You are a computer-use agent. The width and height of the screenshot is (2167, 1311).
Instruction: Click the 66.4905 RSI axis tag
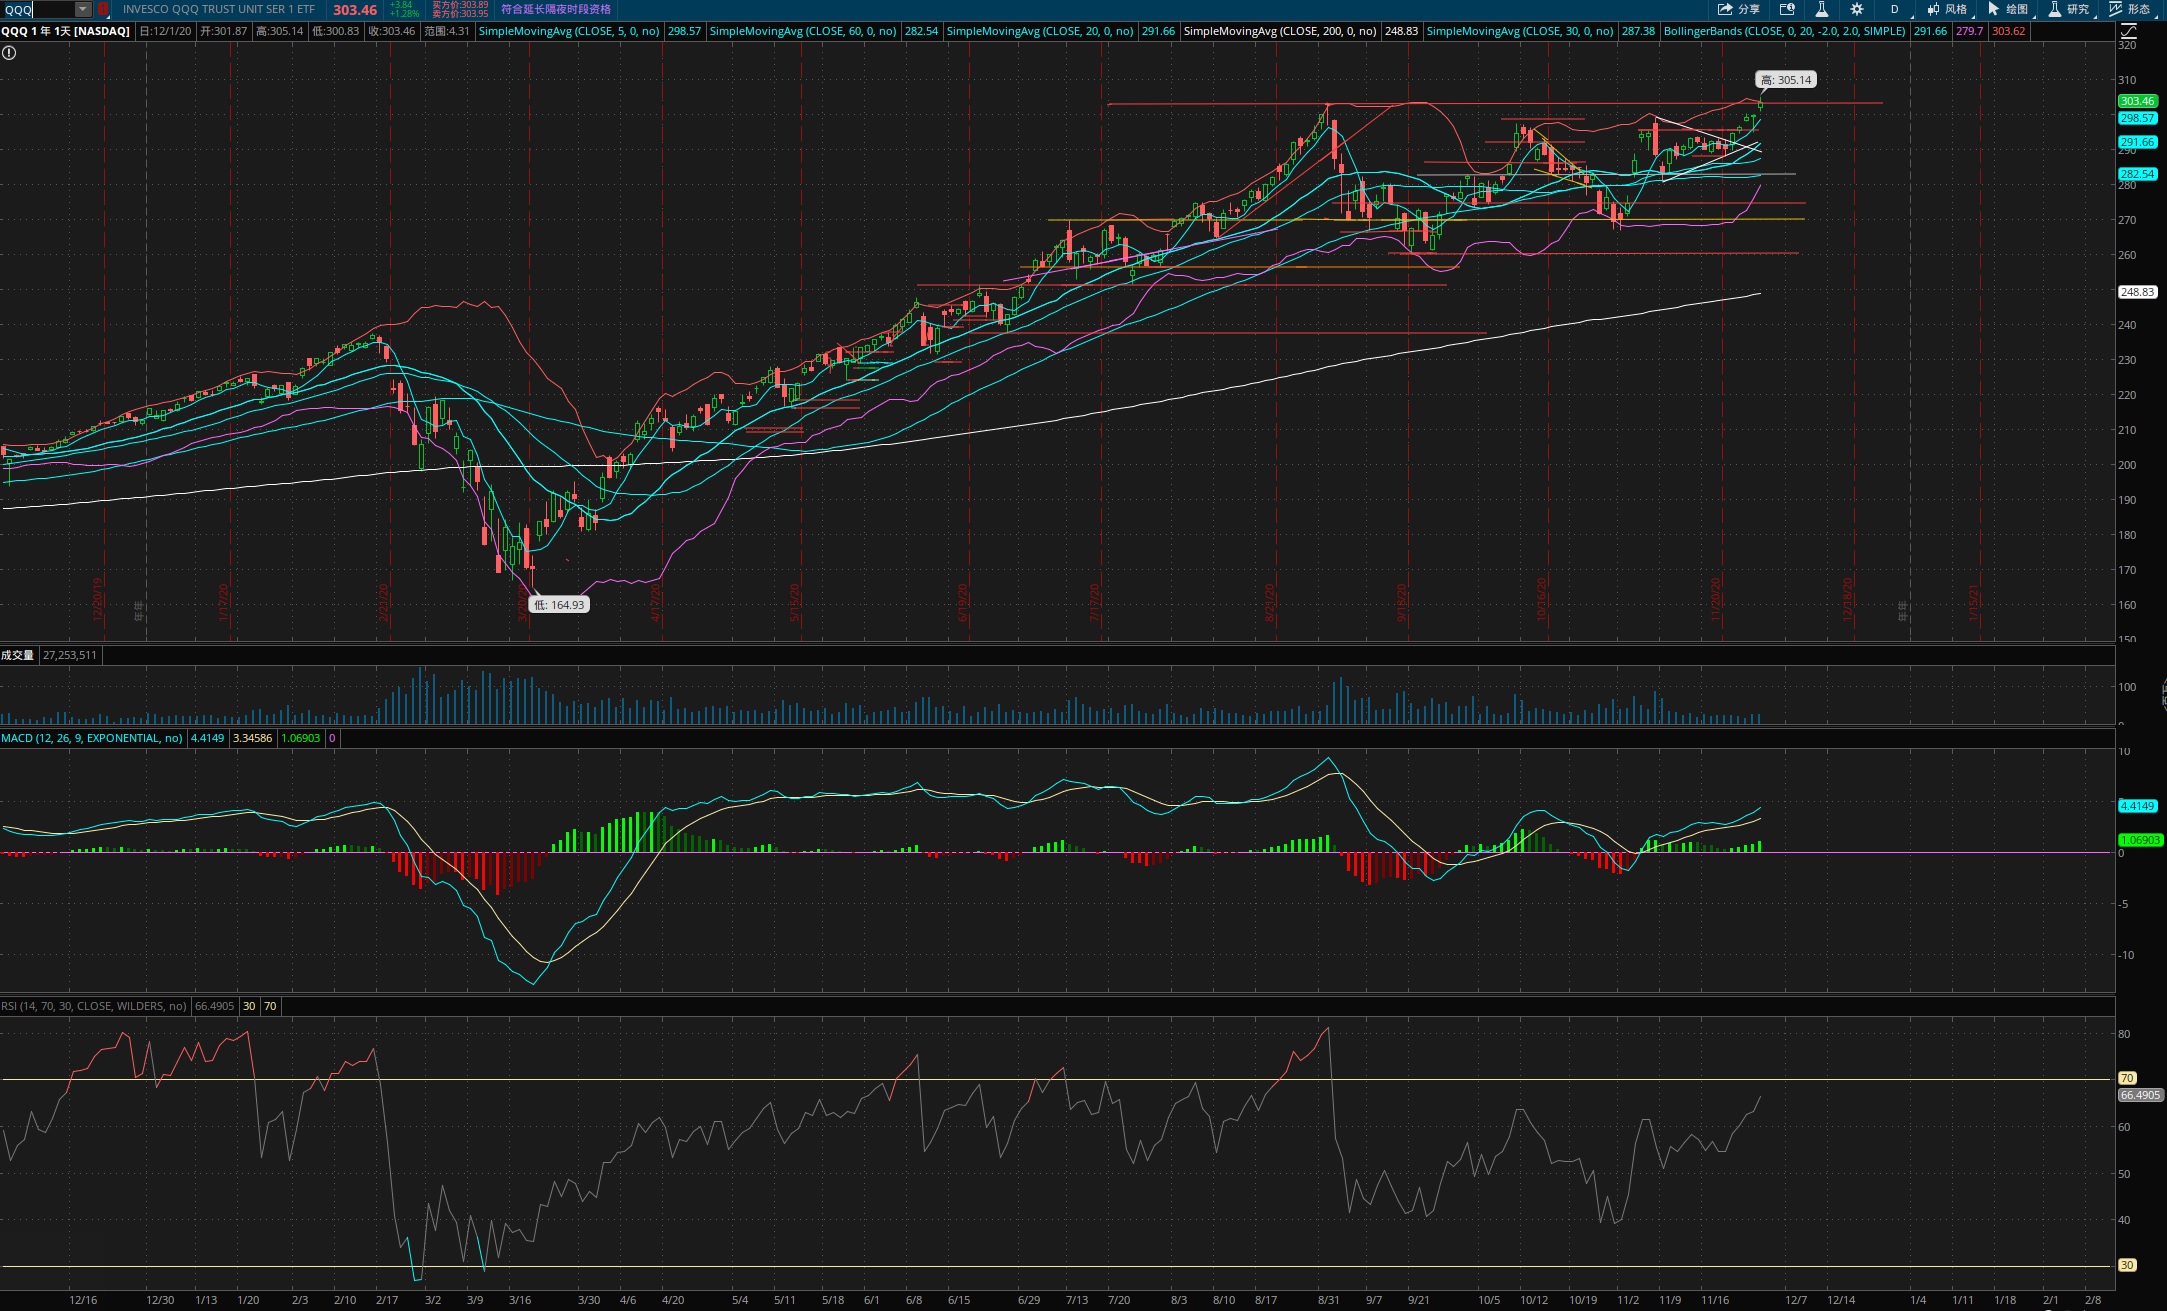pos(2140,1095)
